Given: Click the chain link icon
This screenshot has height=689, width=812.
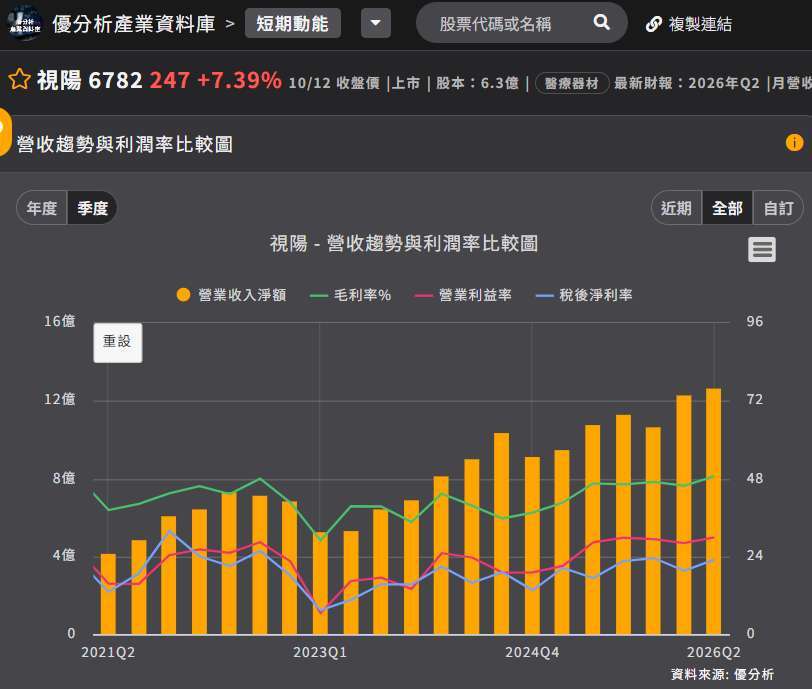Looking at the screenshot, I should pyautogui.click(x=654, y=24).
